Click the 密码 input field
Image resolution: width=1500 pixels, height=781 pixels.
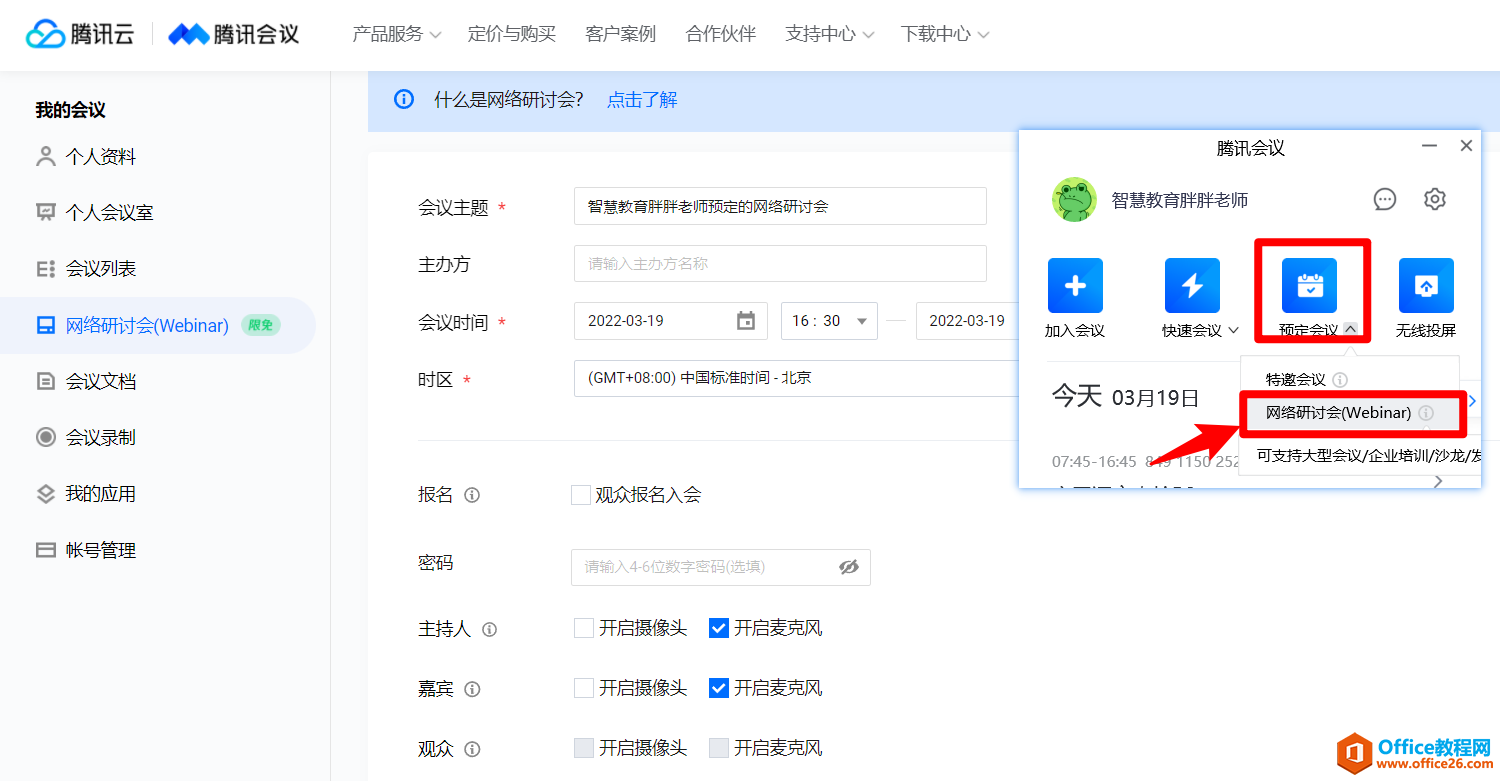tap(720, 567)
